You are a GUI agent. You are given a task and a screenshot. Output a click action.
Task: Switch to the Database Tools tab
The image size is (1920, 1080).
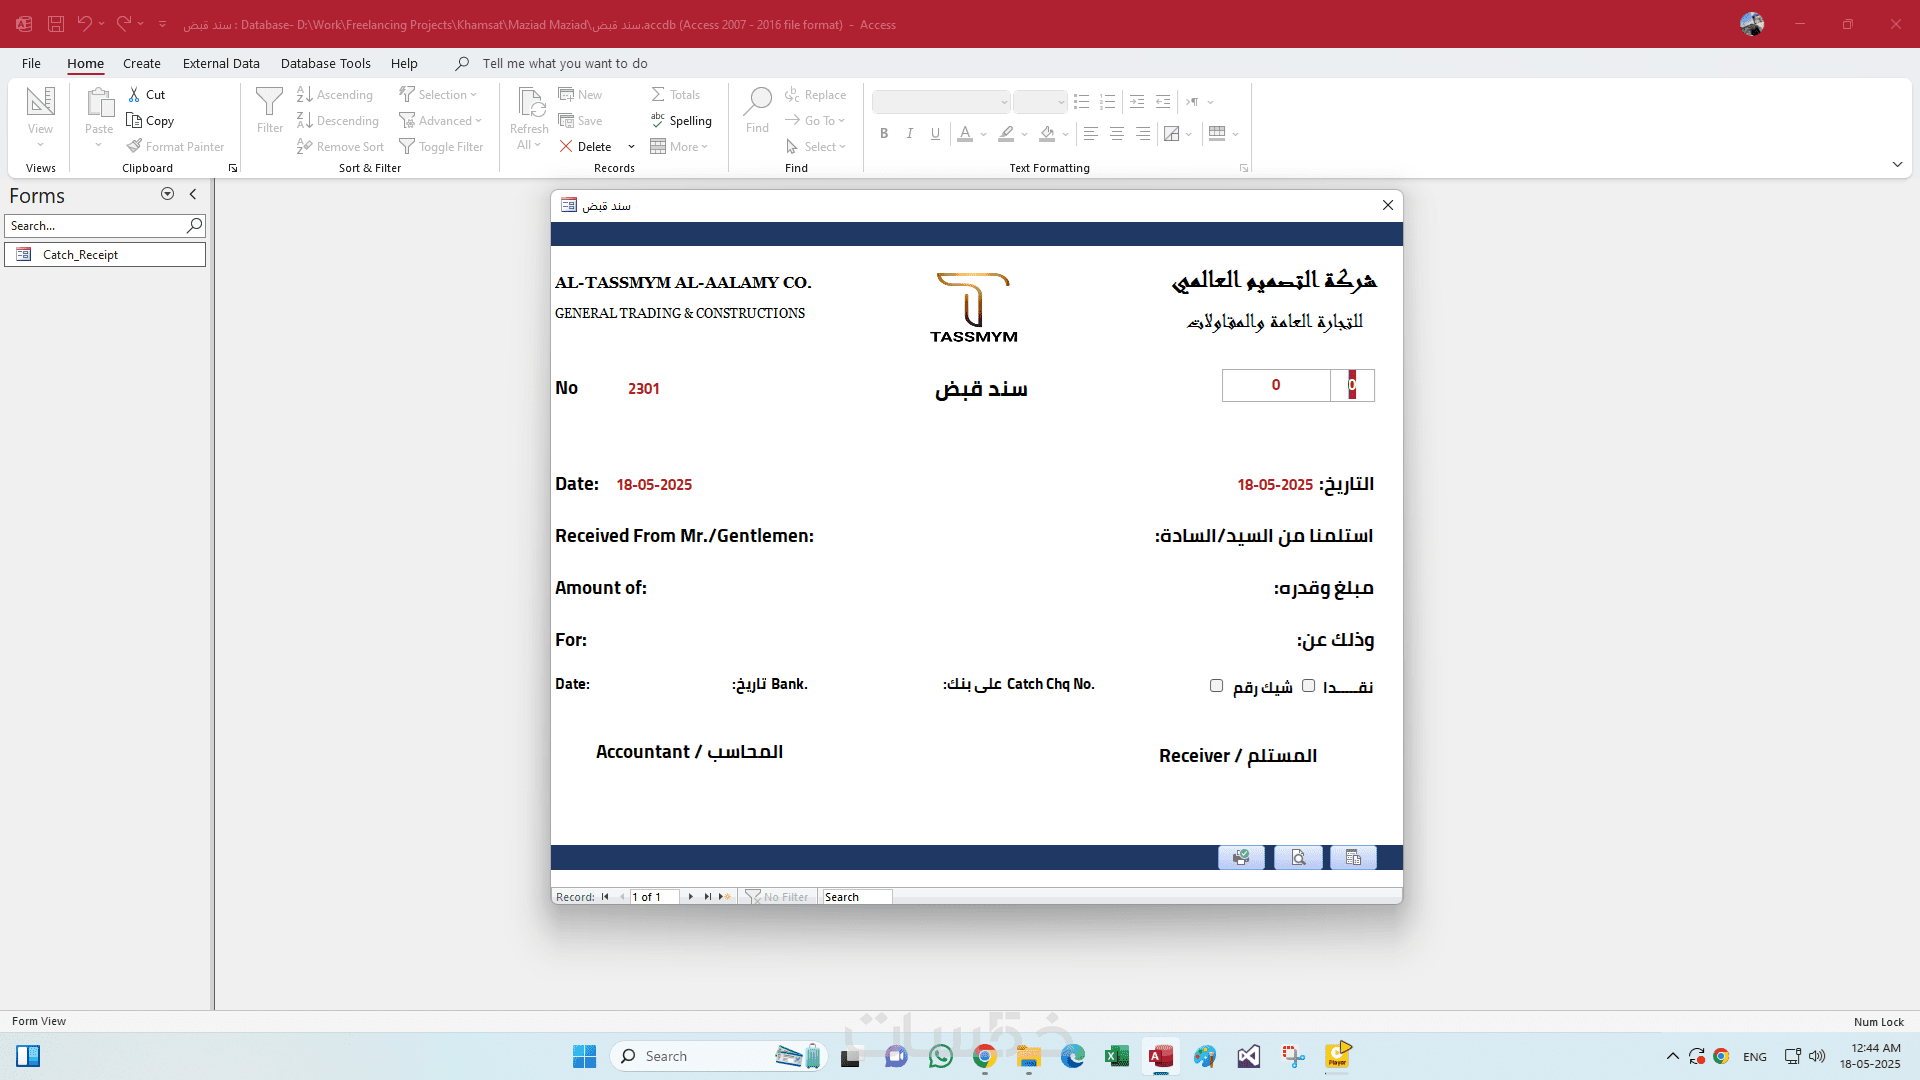tap(325, 63)
